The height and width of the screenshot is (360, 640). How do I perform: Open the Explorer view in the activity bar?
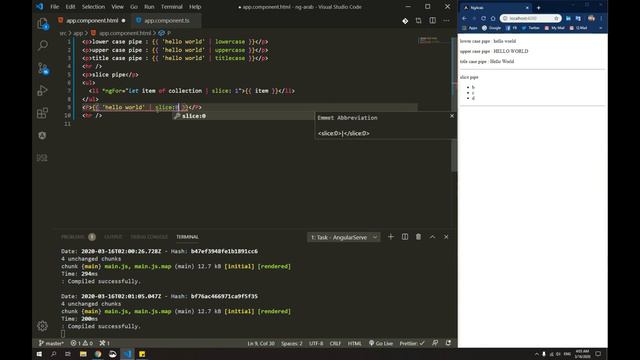click(42, 24)
